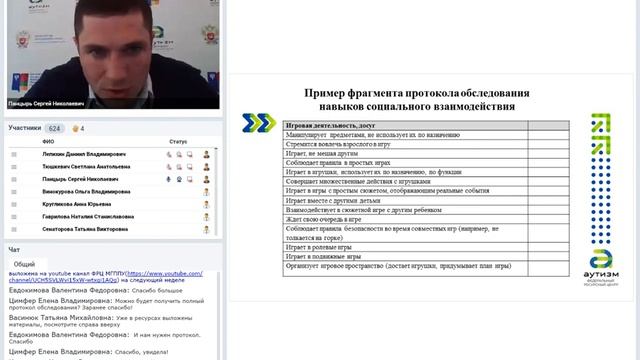This screenshot has height=360, width=640.
Task: Click the screen-share icon for Тющкевич Светлана Анатольевна
Action: (x=190, y=167)
